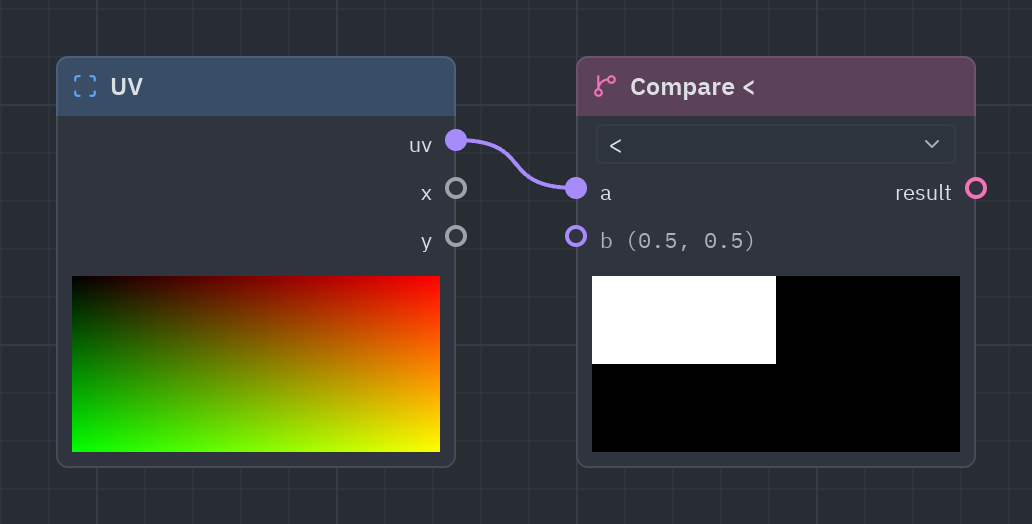Click the Compare black-and-white preview thumbnail
1032x524 pixels.
[x=776, y=364]
